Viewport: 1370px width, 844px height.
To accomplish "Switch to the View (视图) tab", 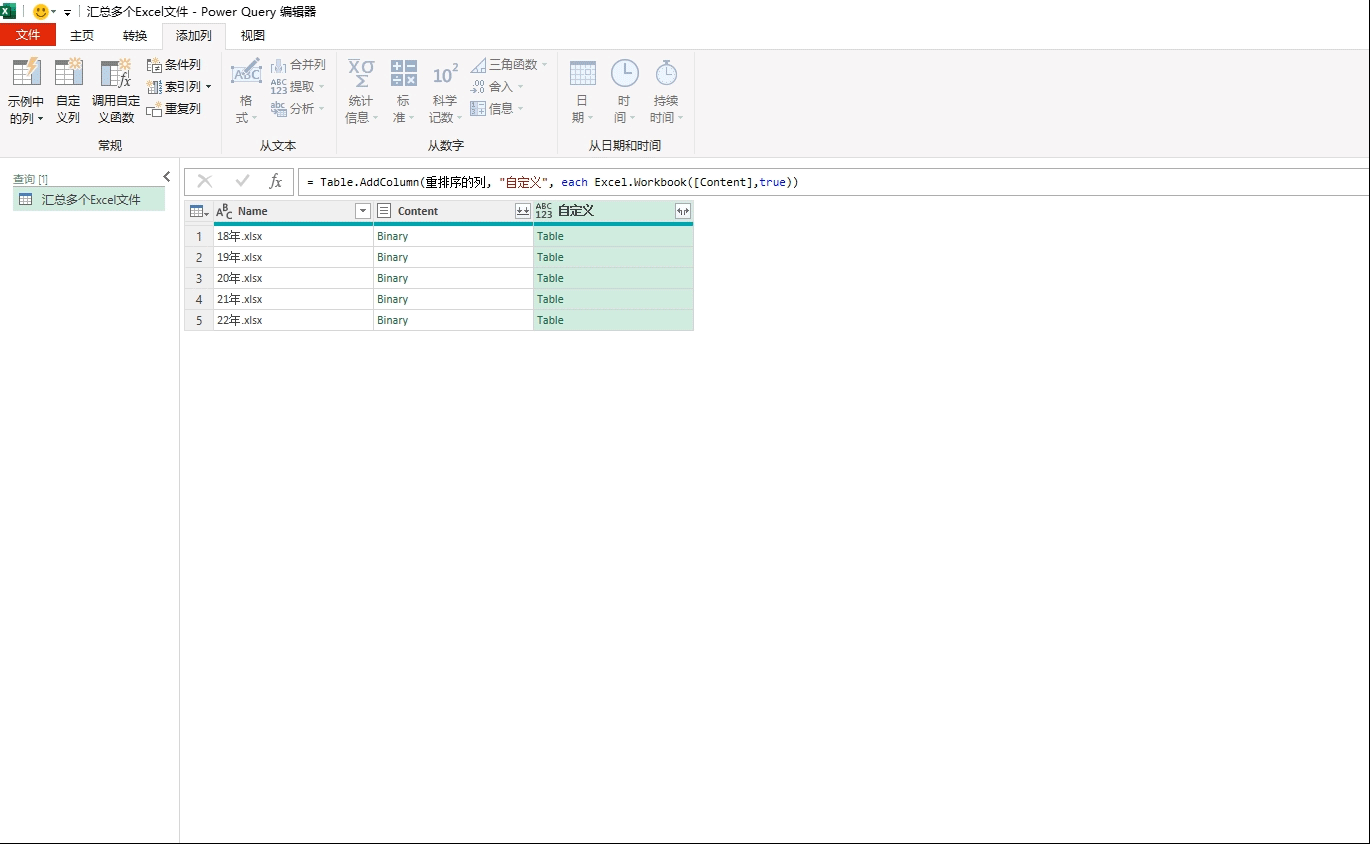I will [x=253, y=35].
